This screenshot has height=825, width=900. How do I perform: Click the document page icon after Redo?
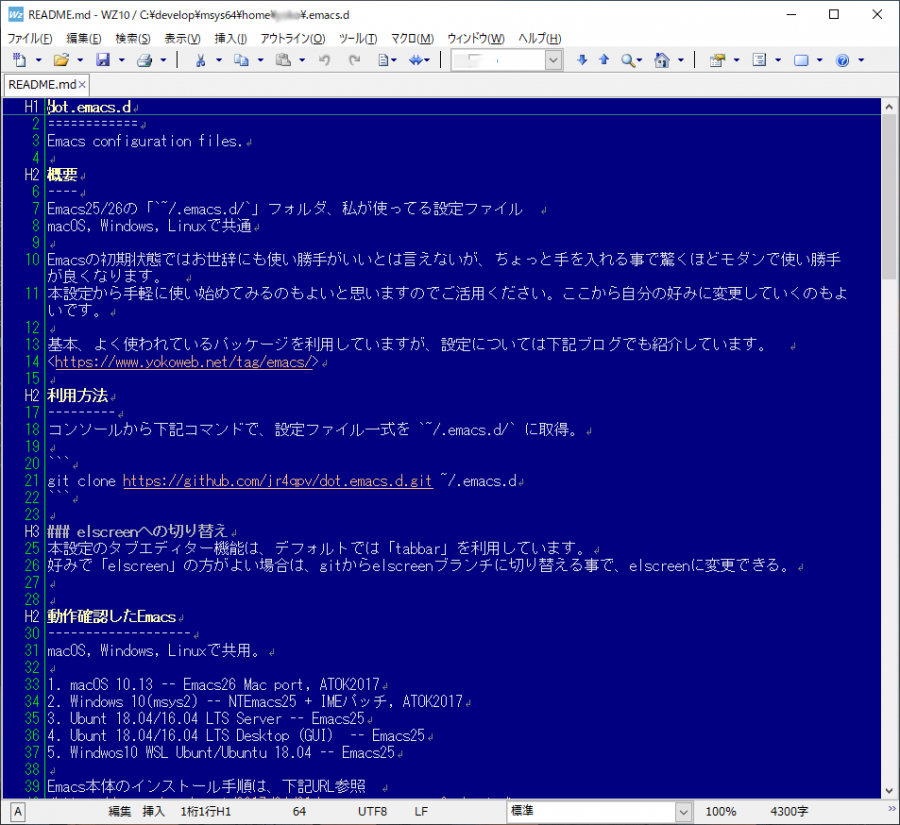[383, 60]
